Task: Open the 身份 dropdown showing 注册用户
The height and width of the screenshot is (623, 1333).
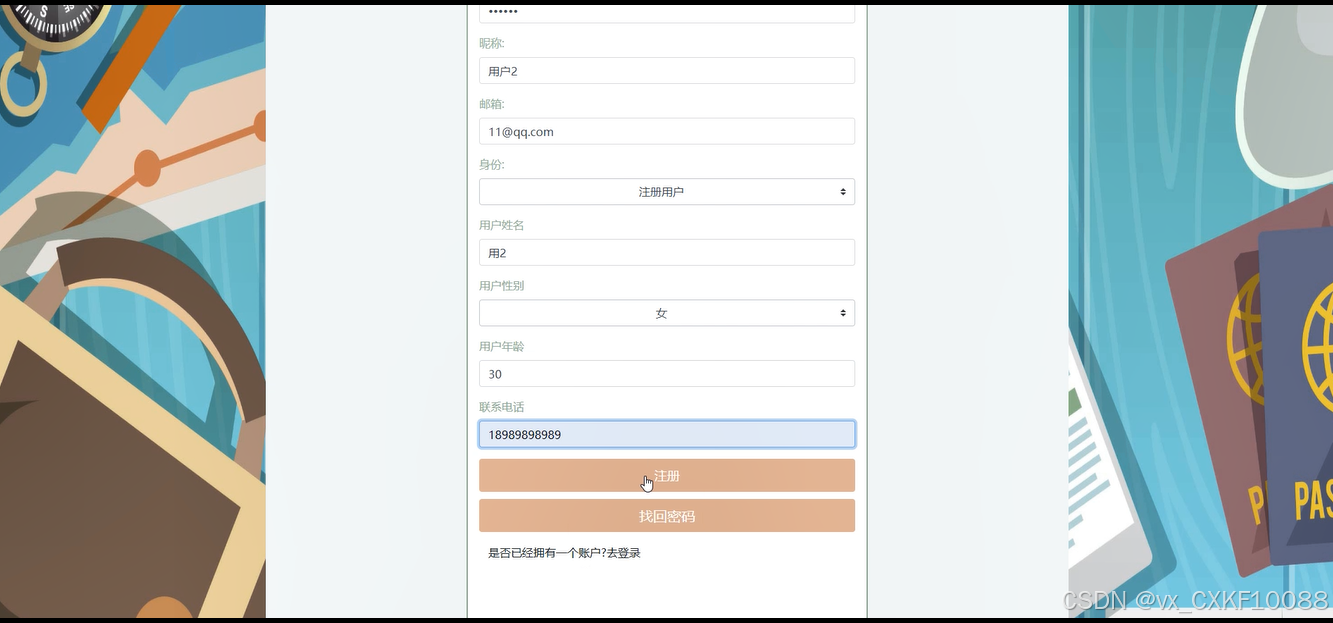Action: pyautogui.click(x=667, y=191)
